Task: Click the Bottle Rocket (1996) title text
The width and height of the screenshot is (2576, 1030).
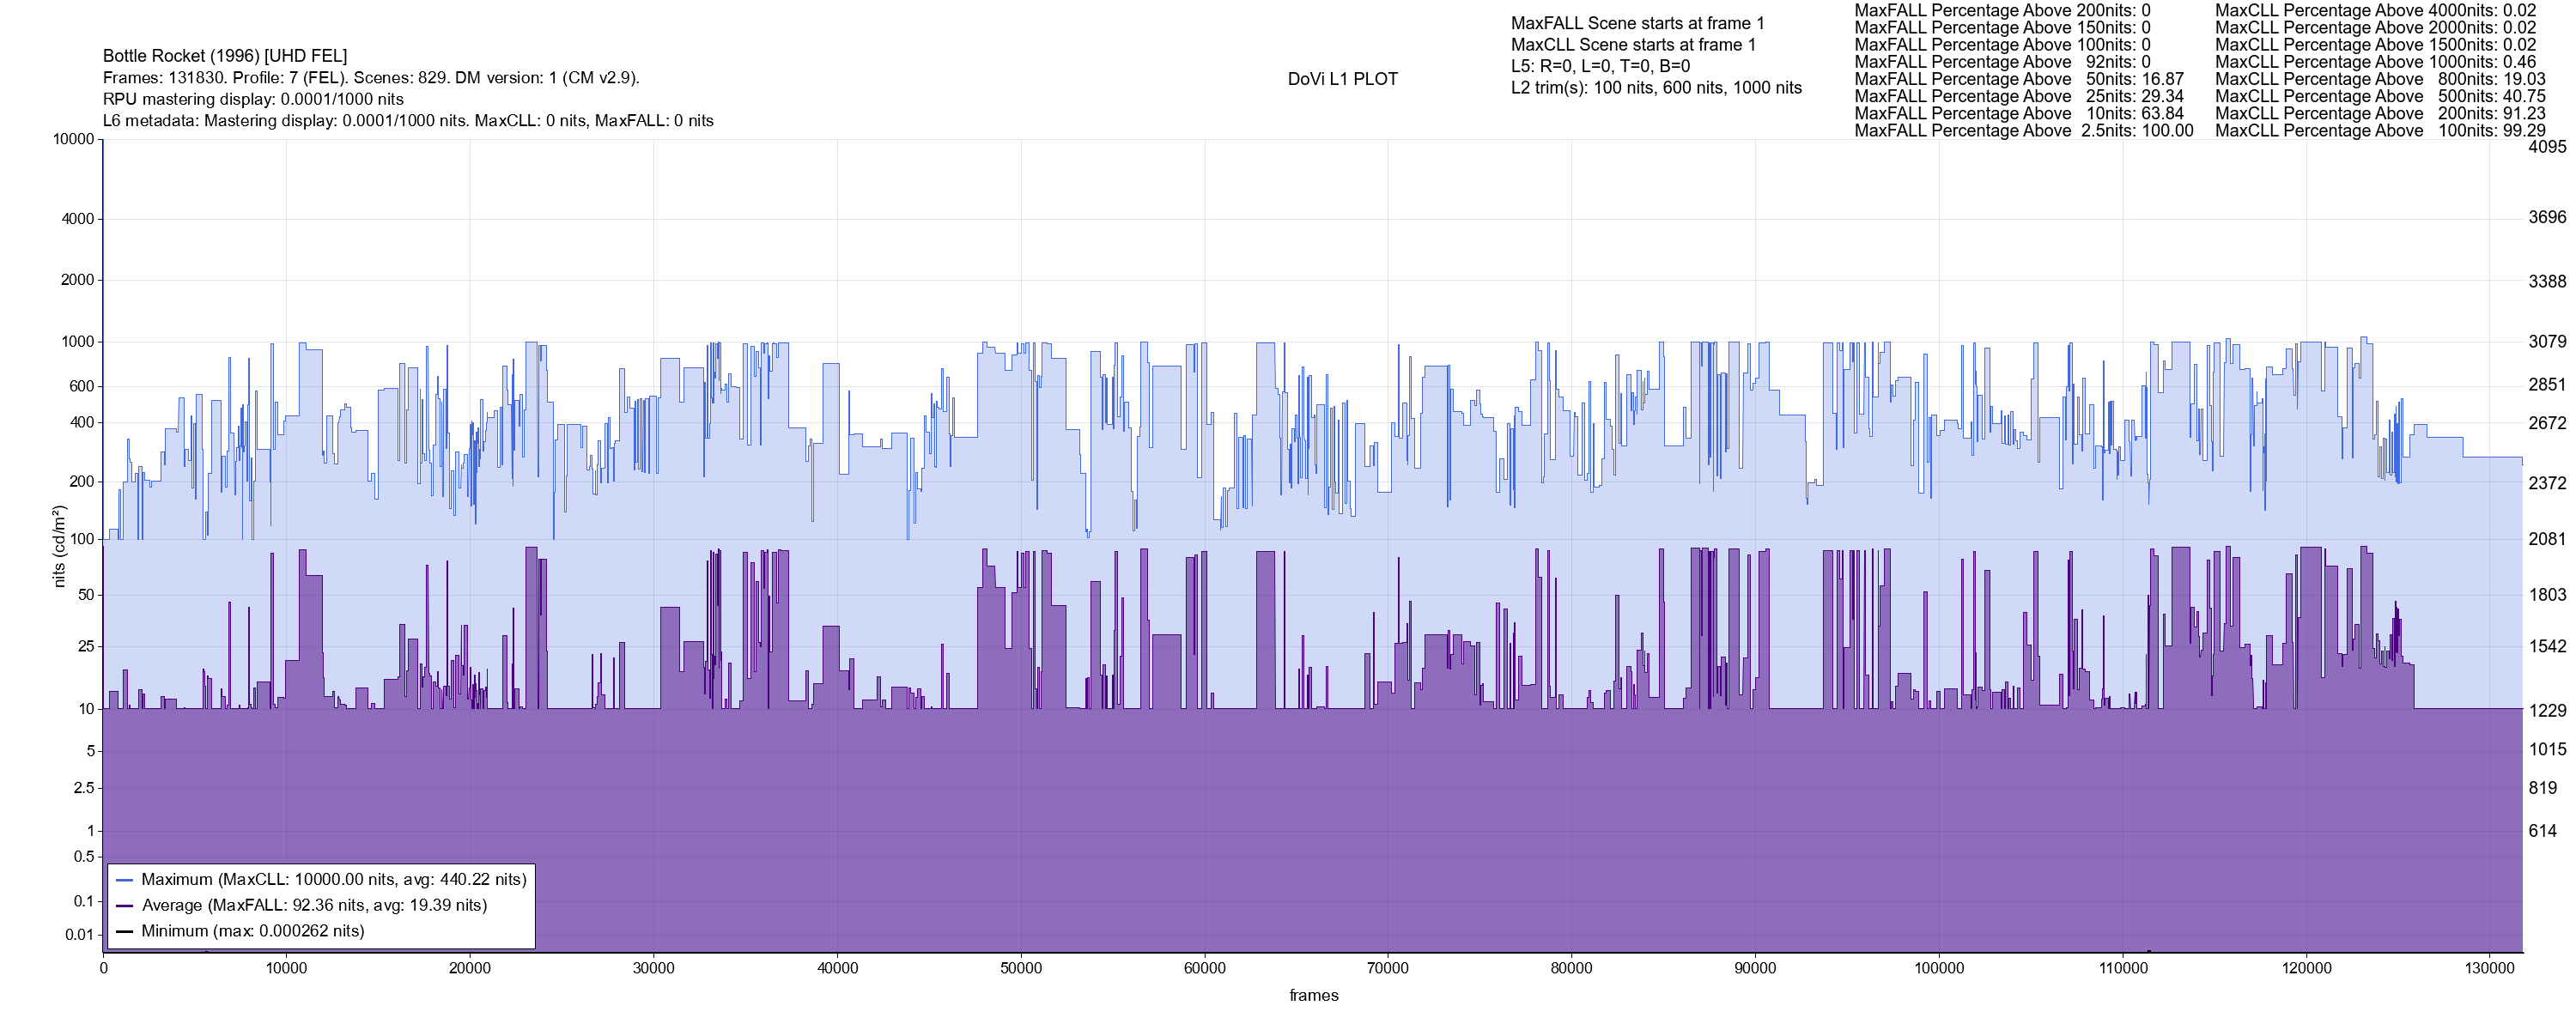Action: click(x=225, y=56)
